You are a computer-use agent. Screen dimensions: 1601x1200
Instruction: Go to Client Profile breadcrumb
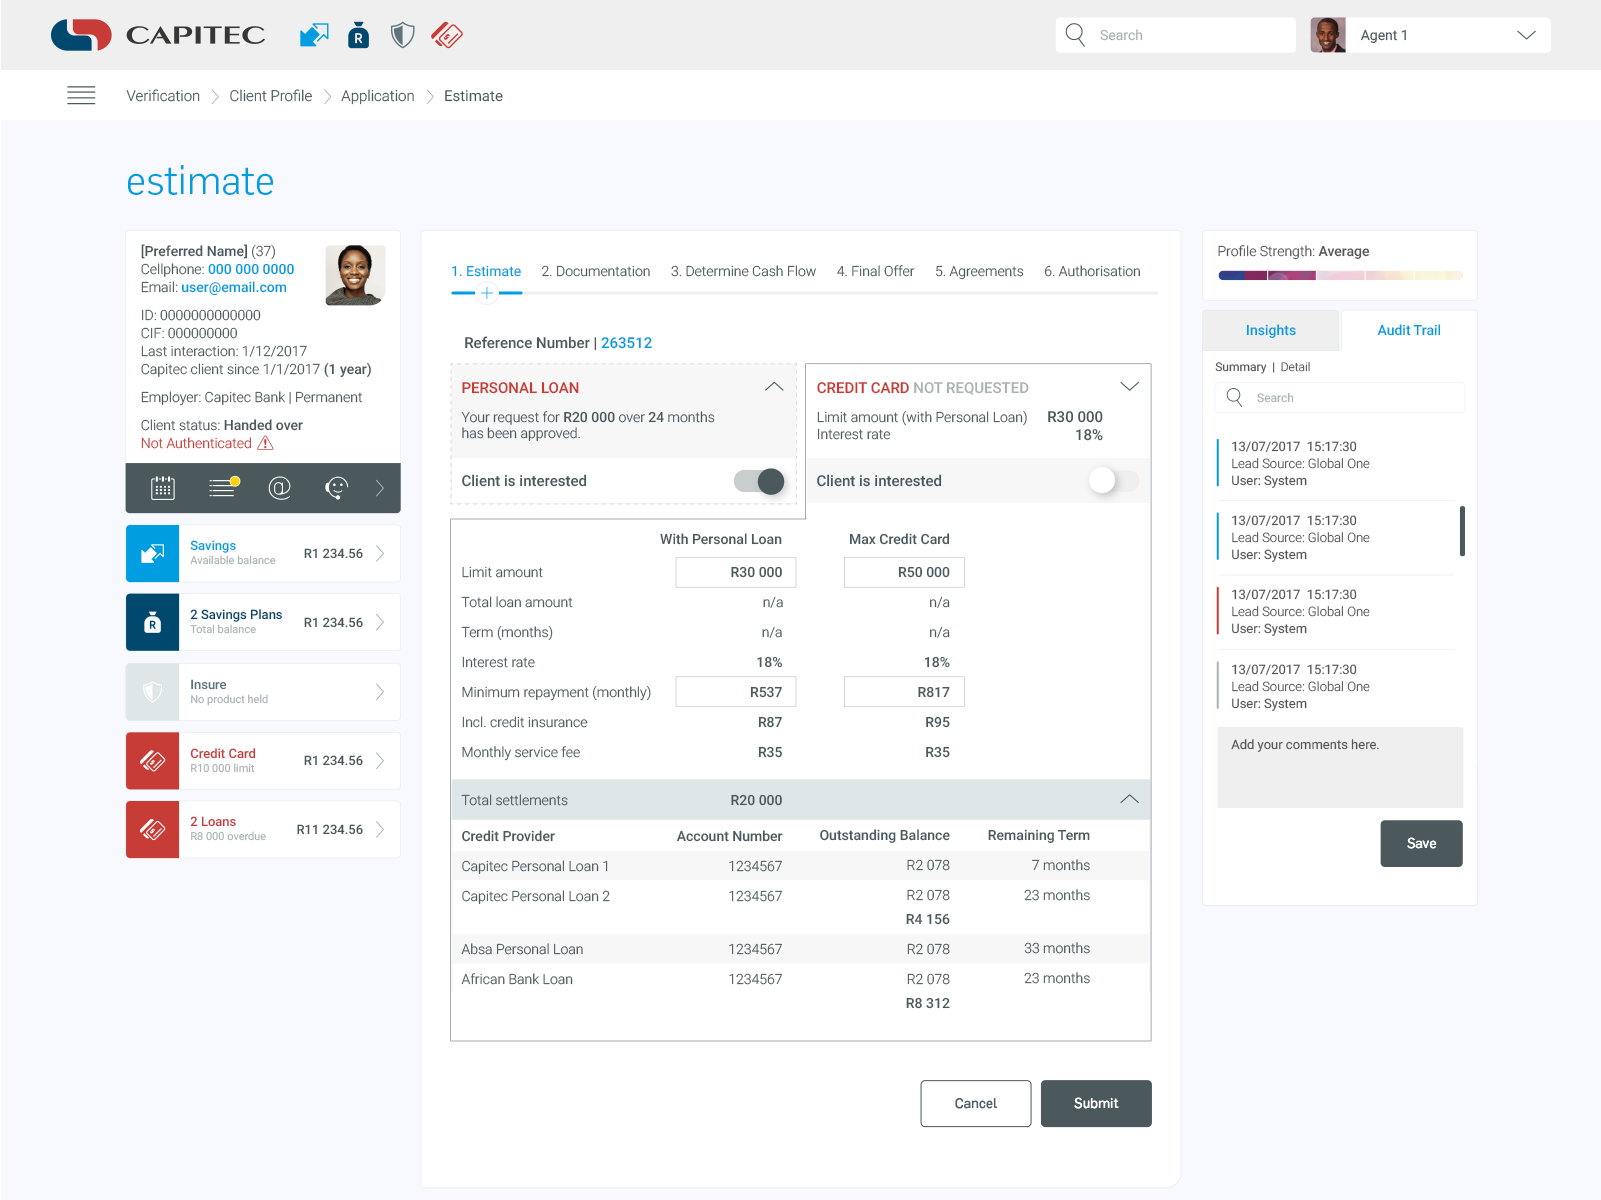click(271, 96)
